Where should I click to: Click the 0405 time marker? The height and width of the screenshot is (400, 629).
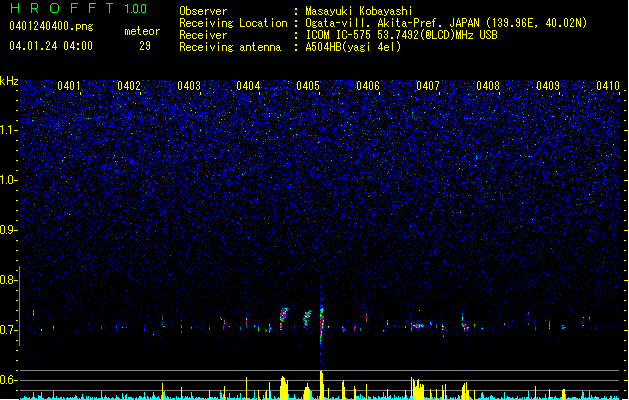pyautogui.click(x=308, y=86)
